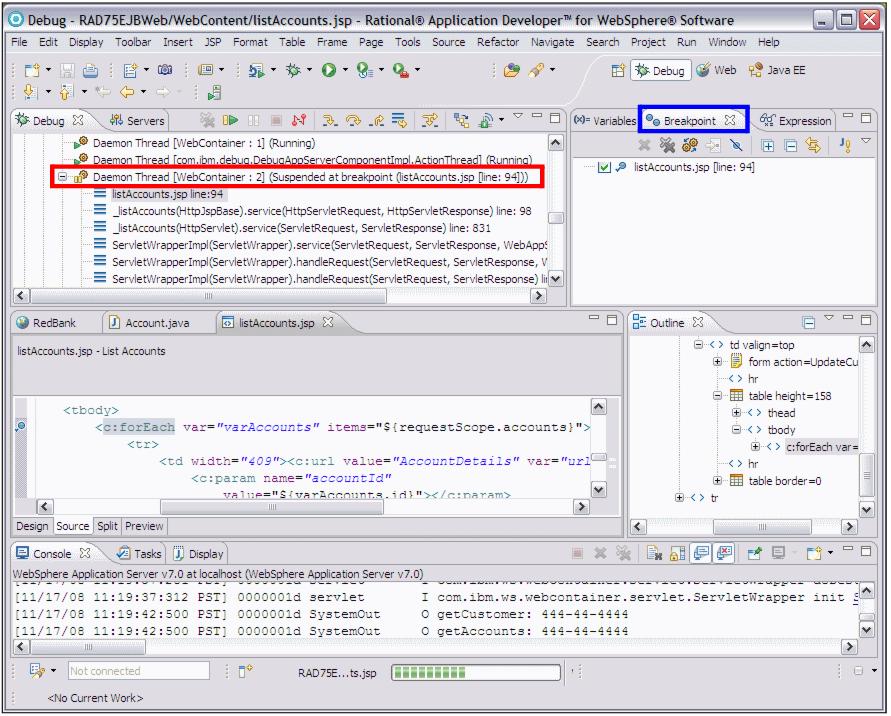Click the Use Step Filters icon
The height and width of the screenshot is (716, 891).
tap(430, 120)
